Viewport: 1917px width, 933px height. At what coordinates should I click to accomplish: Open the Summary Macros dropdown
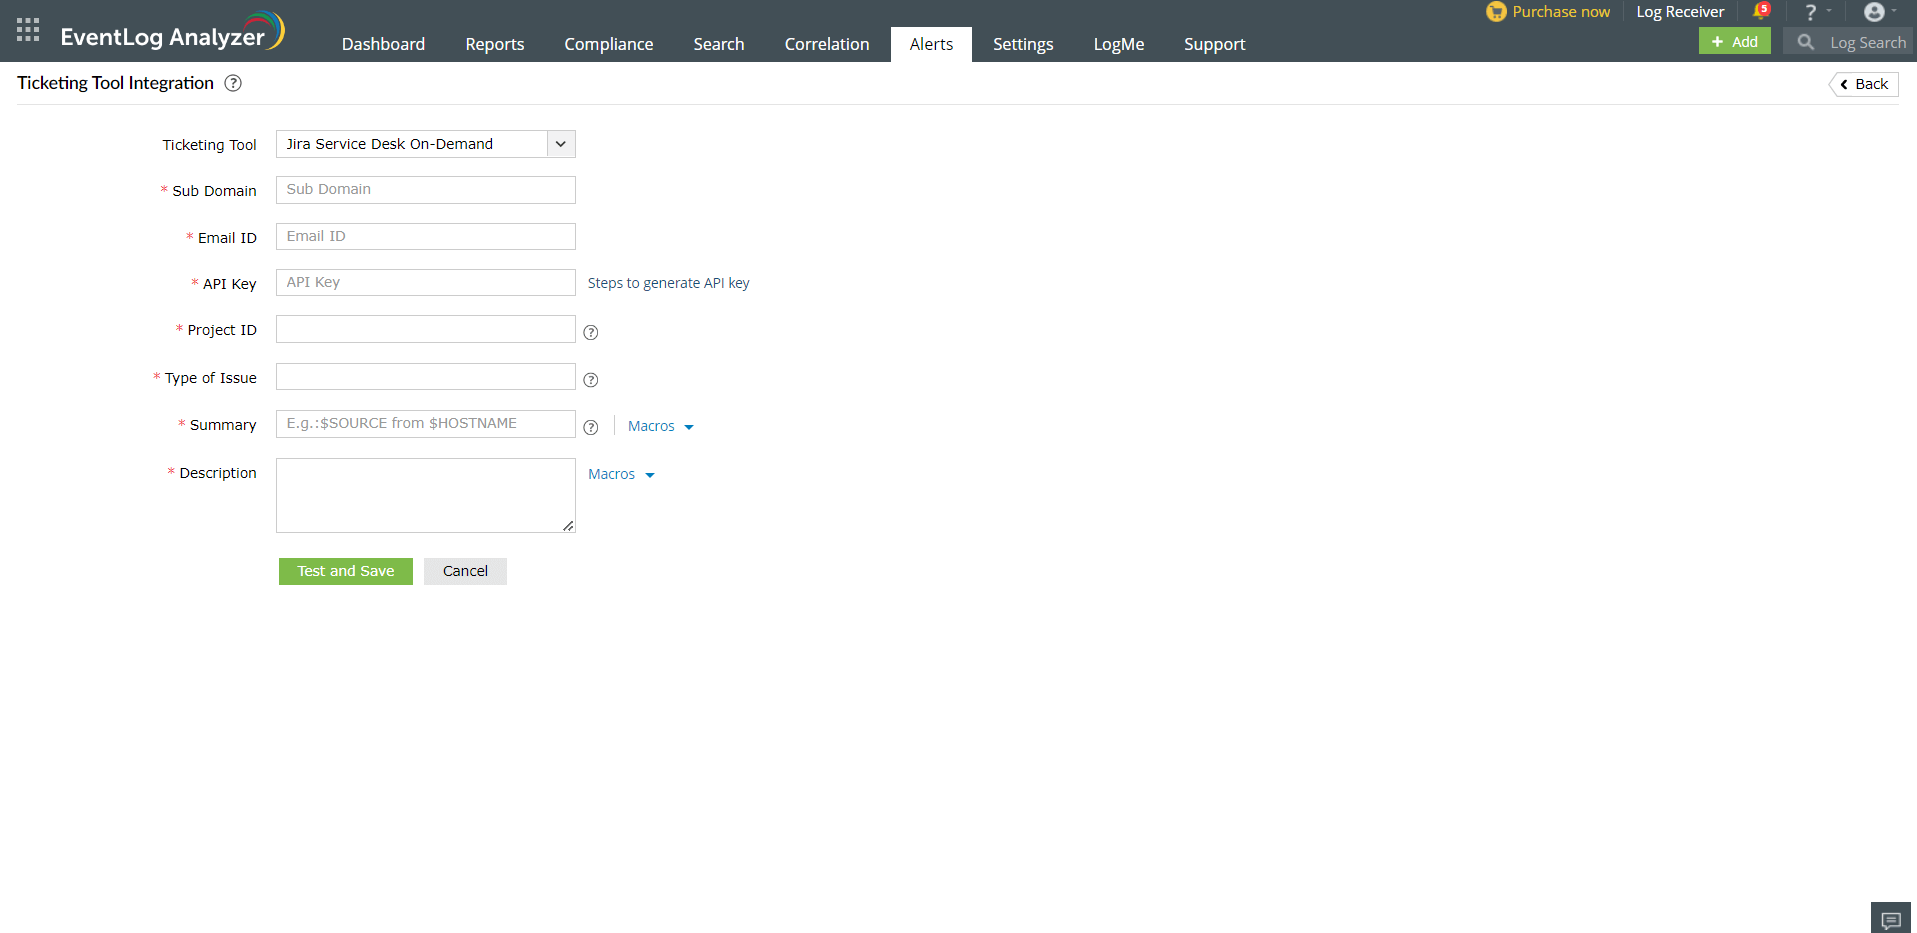661,426
